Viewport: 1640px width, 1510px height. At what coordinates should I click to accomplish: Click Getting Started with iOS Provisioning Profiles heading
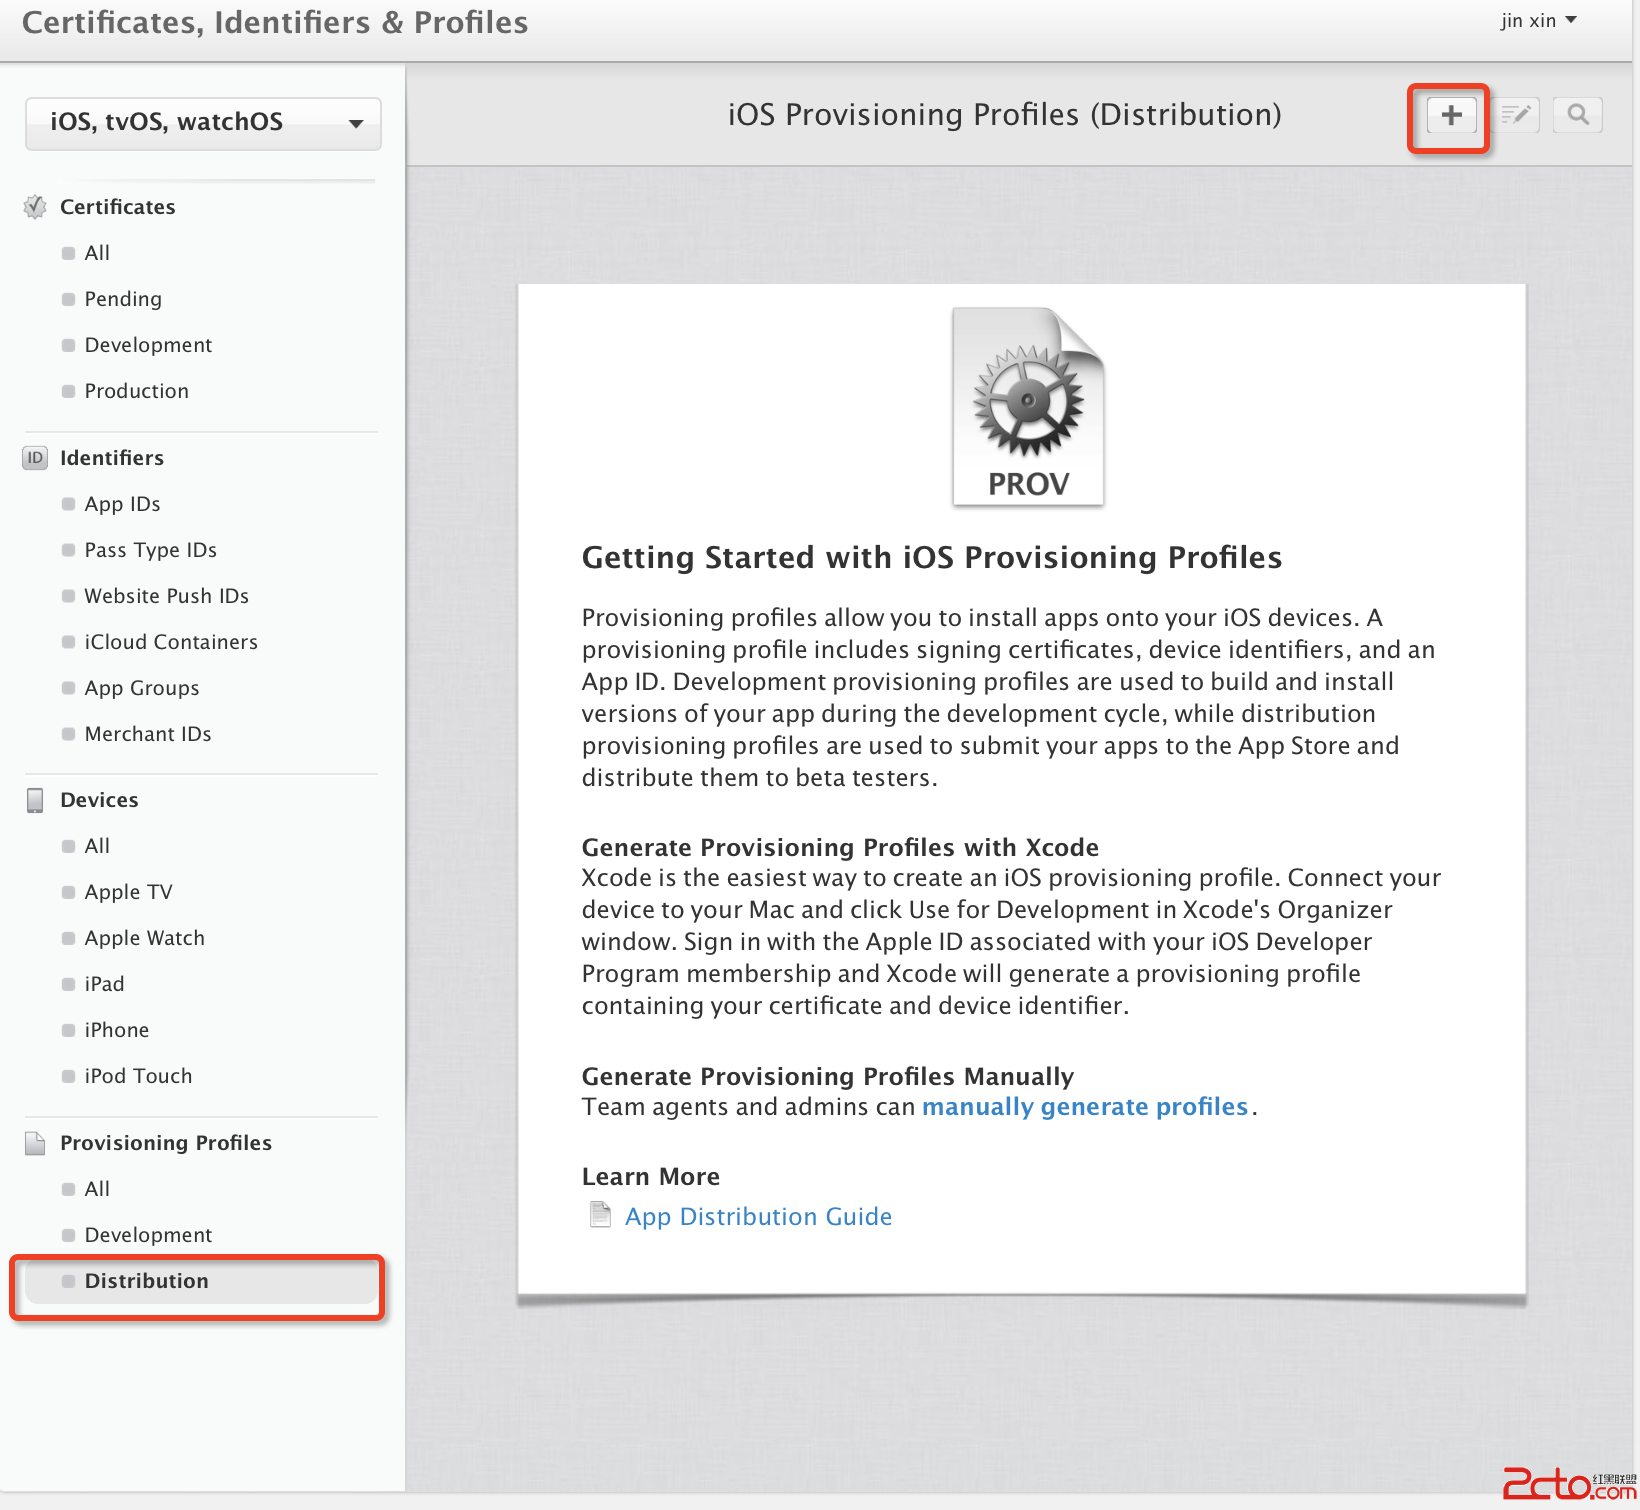point(932,557)
